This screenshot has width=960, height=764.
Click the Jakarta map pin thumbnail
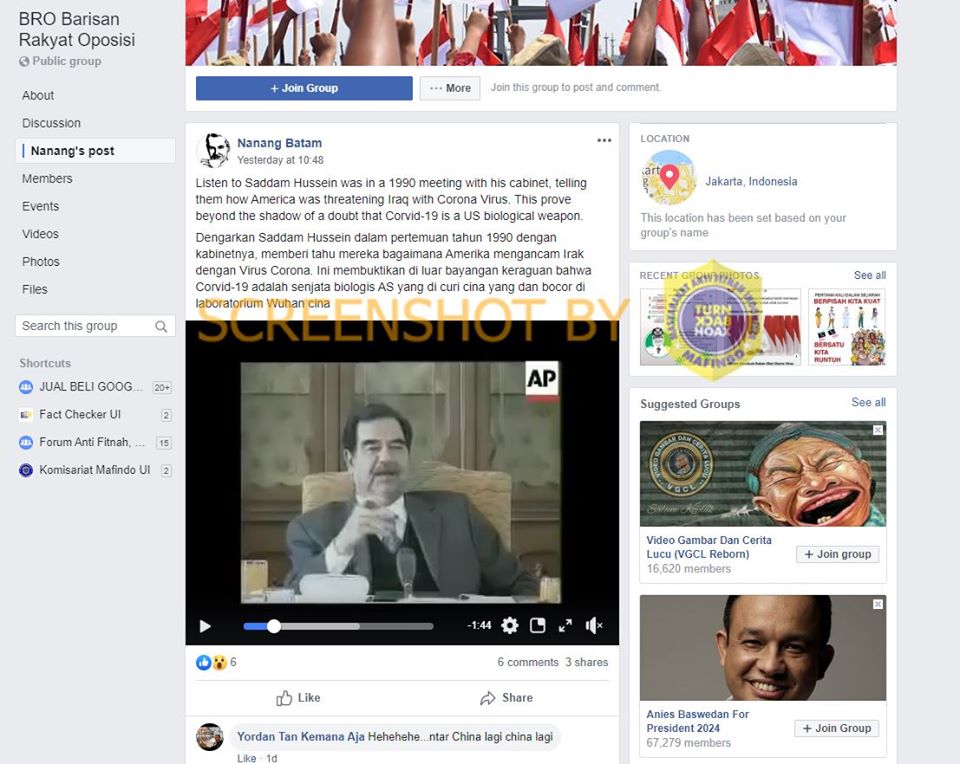tap(669, 178)
